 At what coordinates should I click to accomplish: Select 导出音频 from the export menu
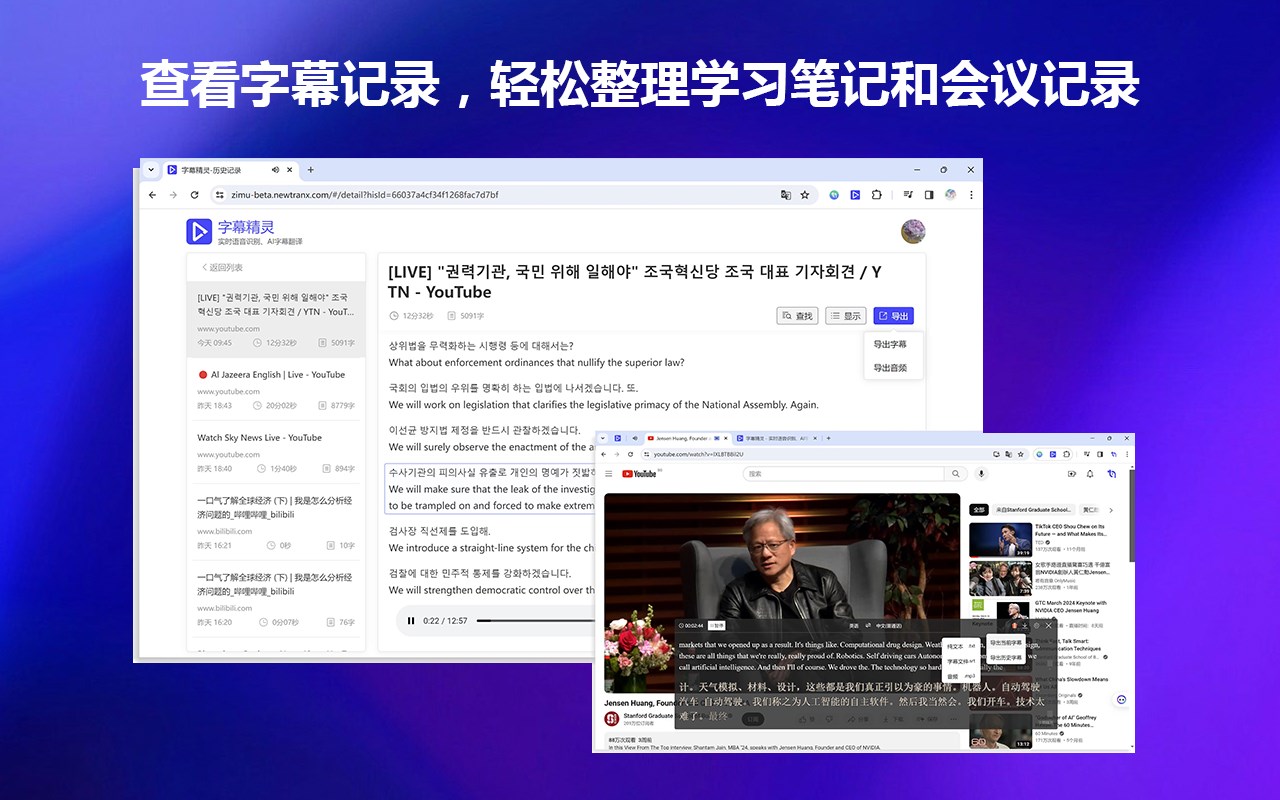point(890,368)
